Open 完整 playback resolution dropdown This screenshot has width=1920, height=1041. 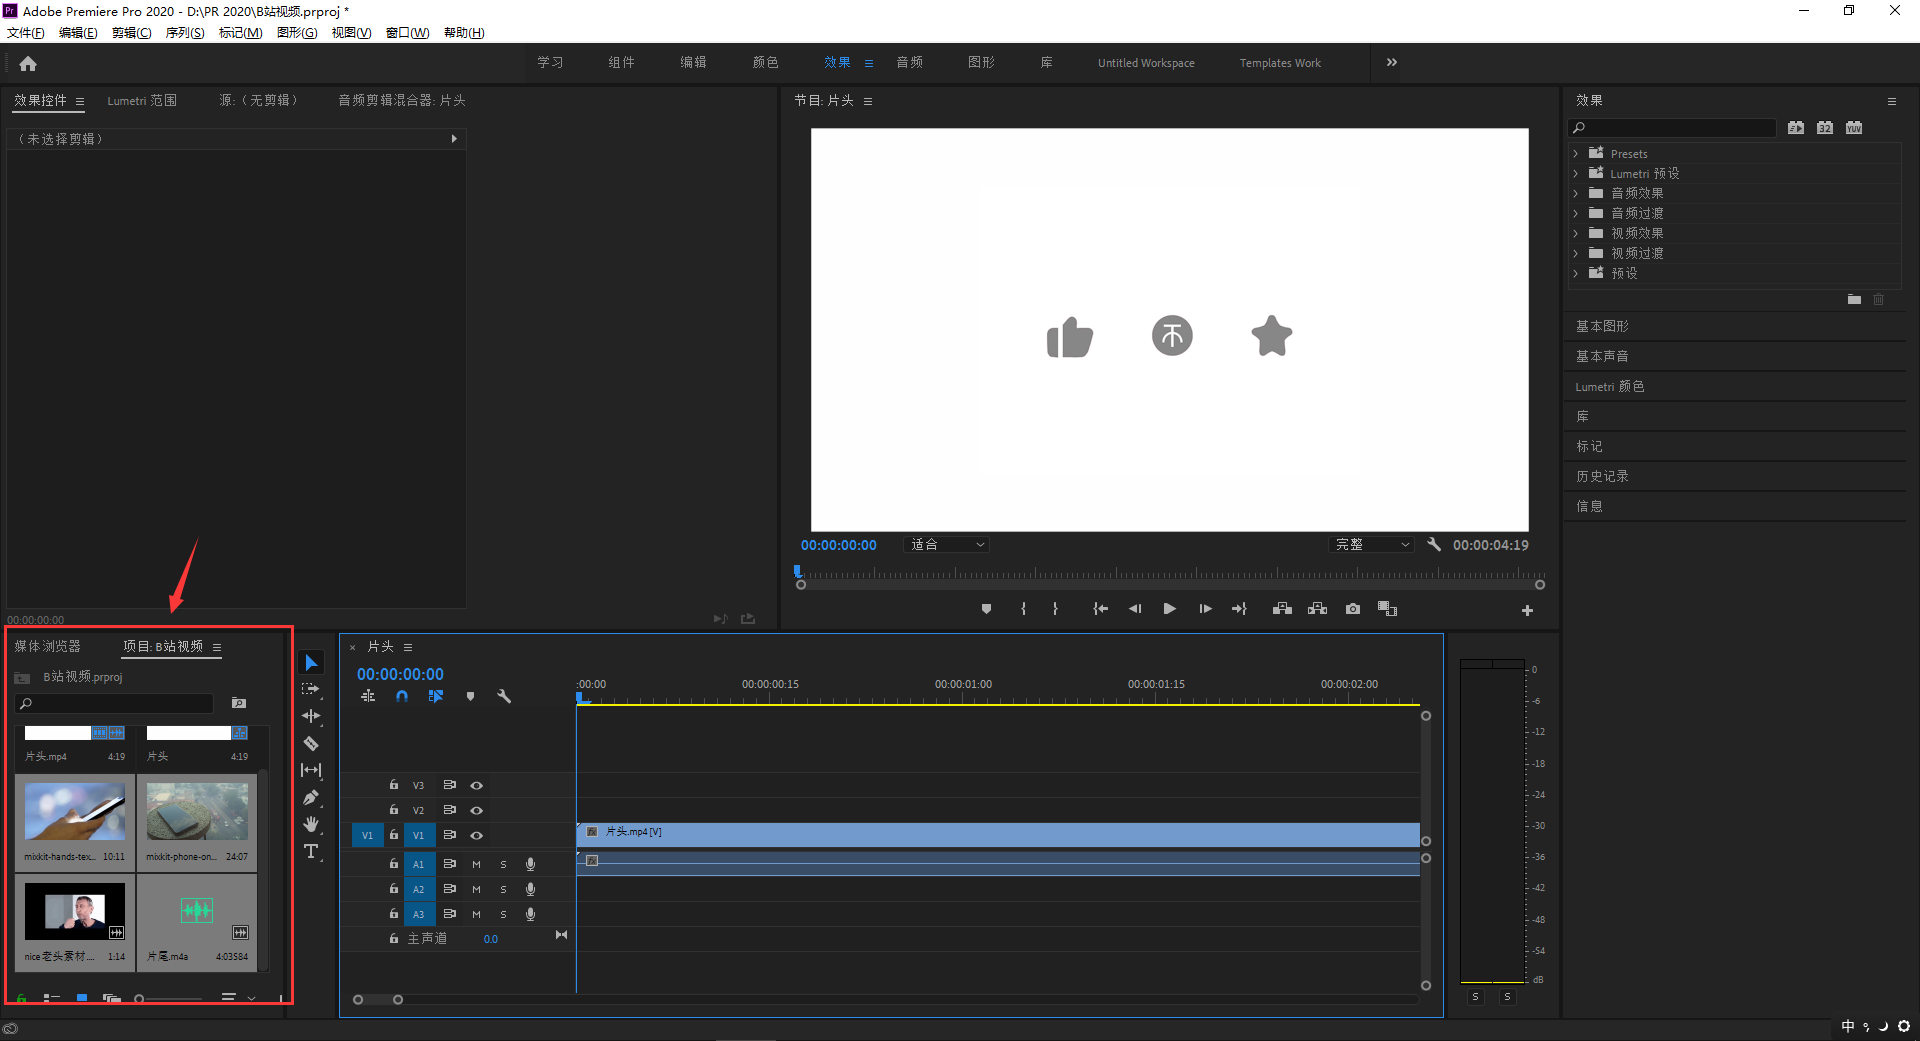click(1371, 544)
